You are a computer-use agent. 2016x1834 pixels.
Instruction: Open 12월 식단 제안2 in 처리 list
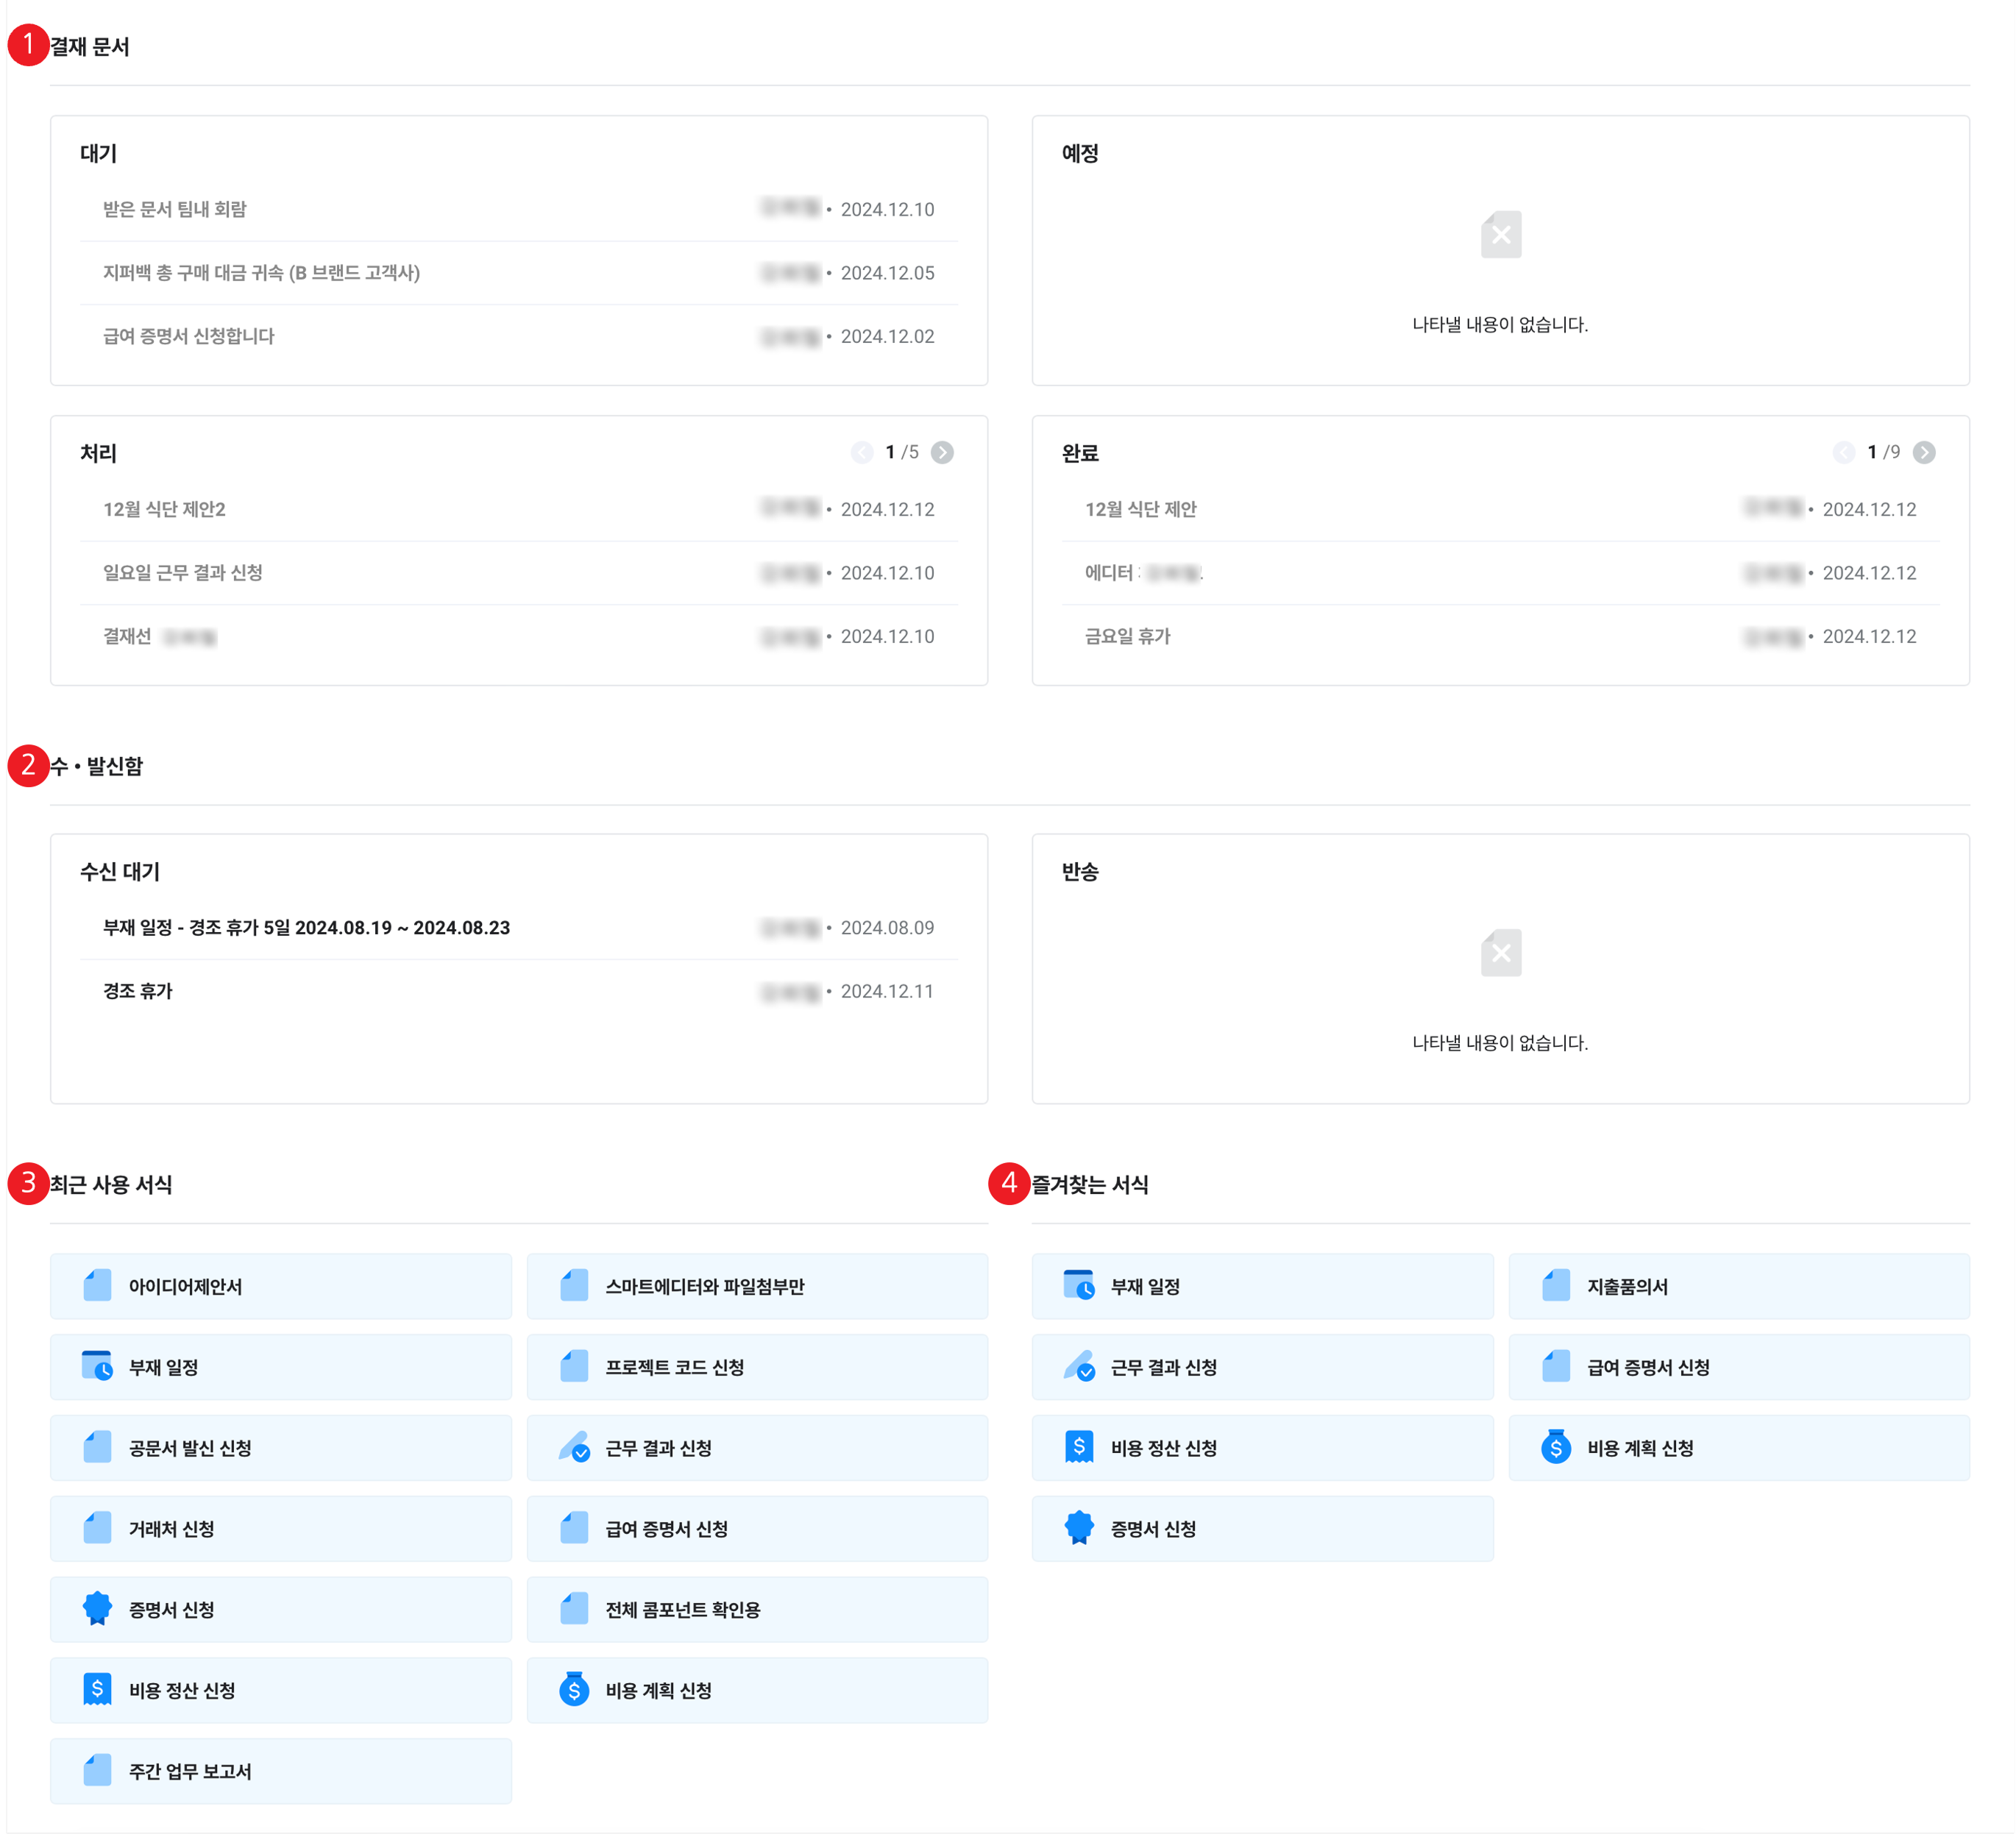[165, 509]
